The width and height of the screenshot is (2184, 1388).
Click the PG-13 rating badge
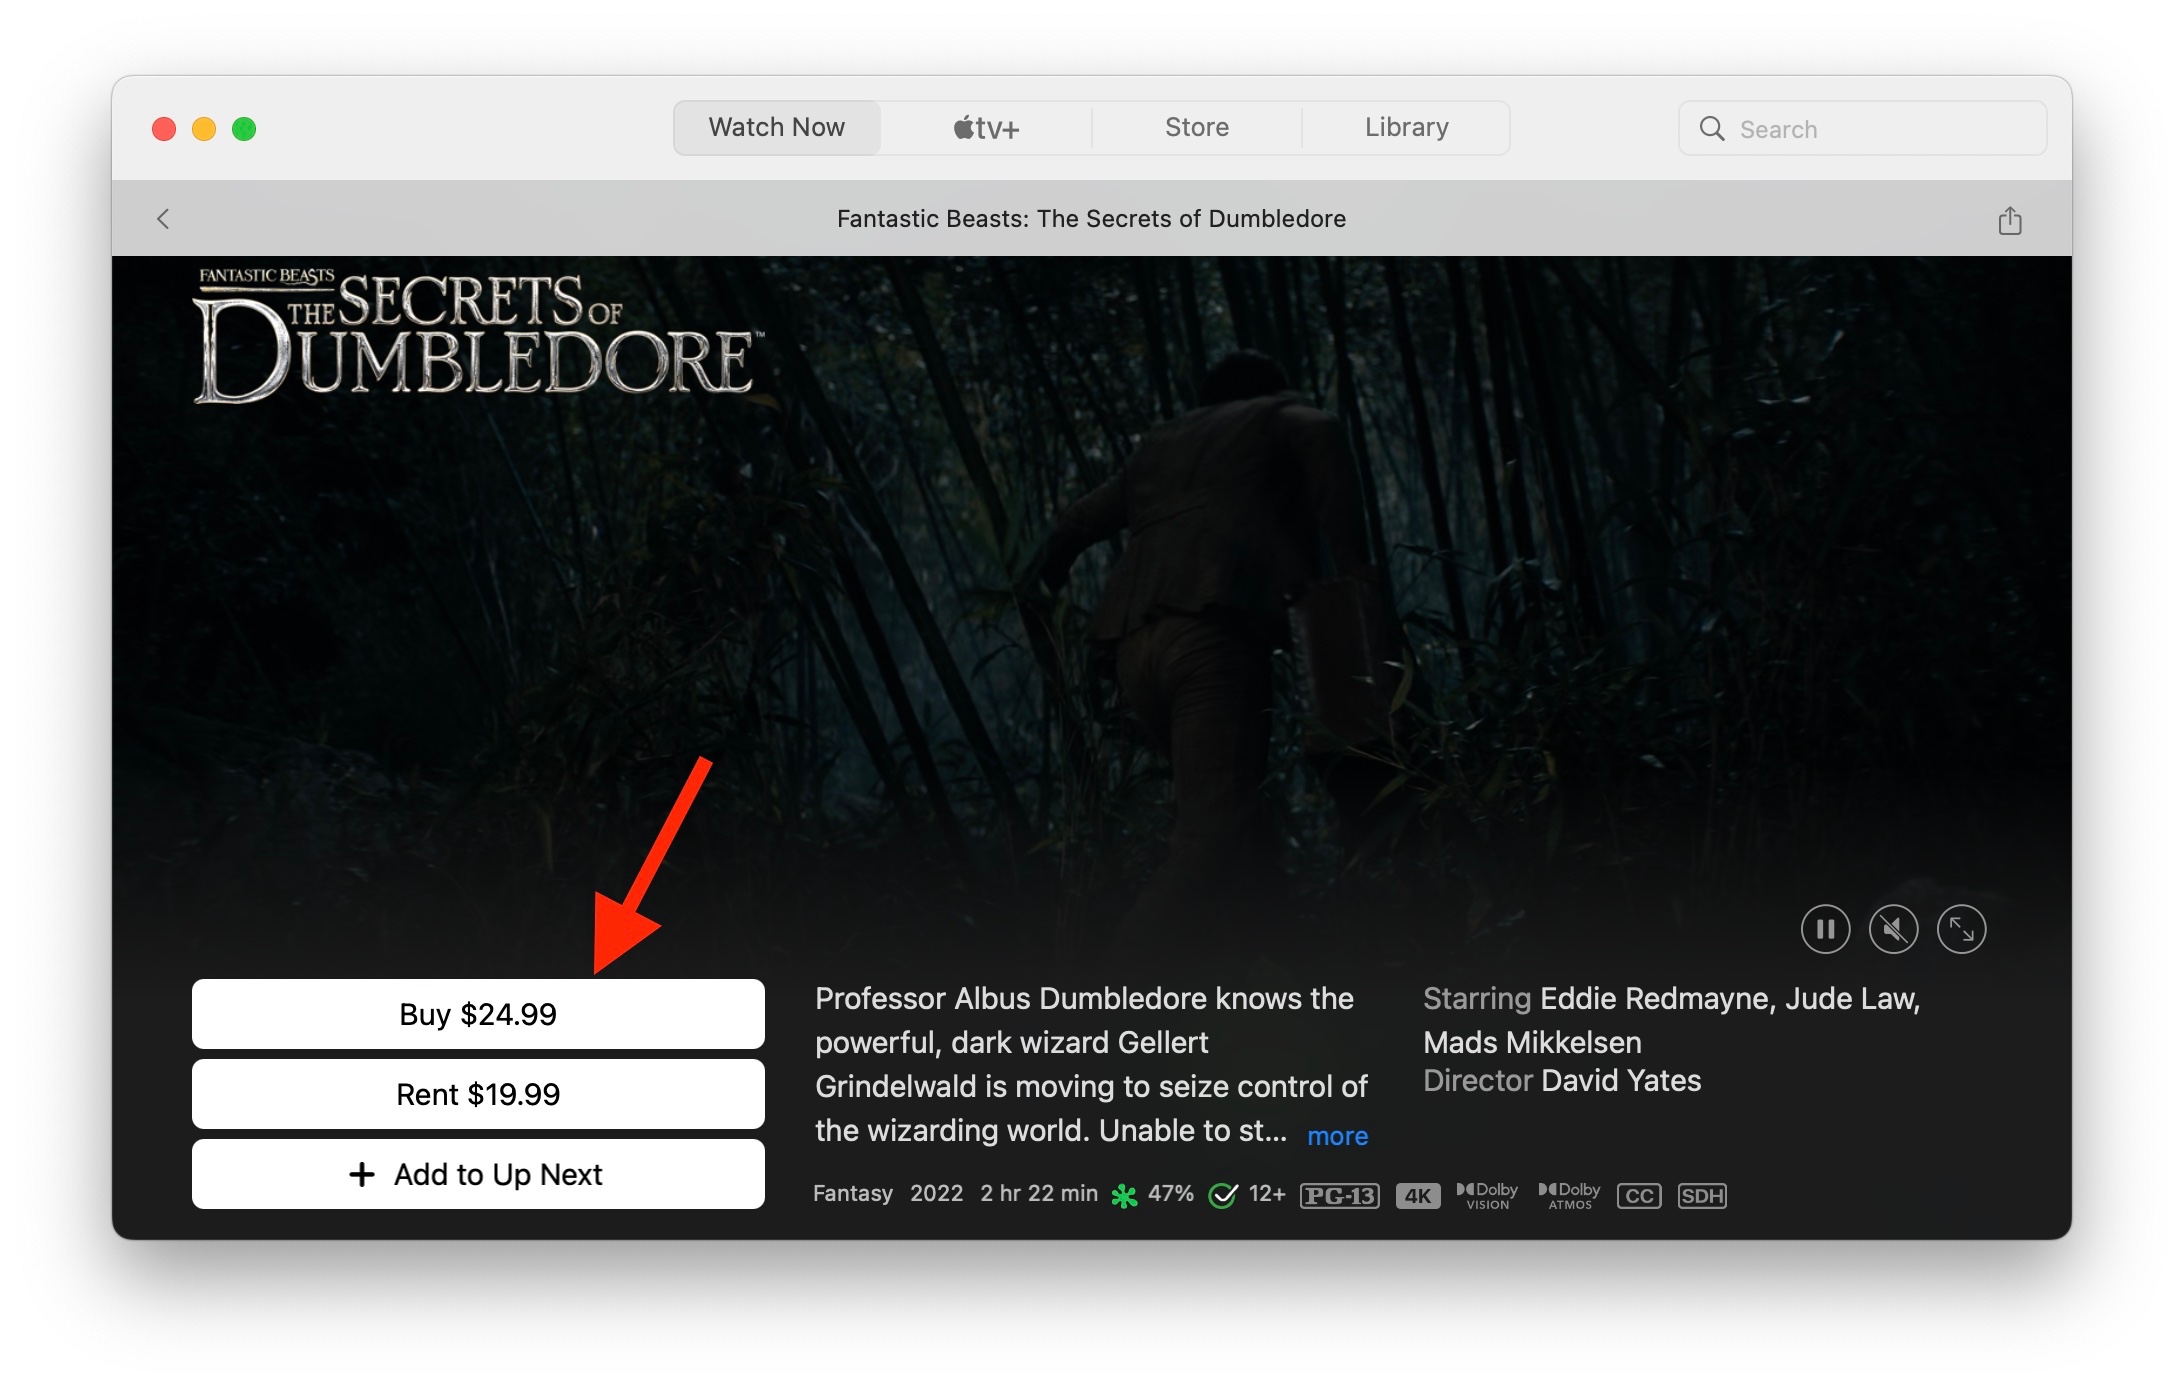click(x=1339, y=1196)
